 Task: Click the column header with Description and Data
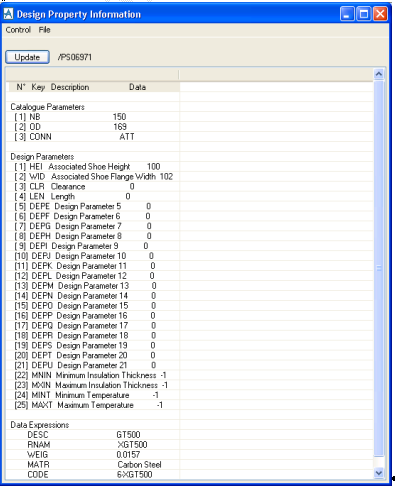click(x=93, y=87)
